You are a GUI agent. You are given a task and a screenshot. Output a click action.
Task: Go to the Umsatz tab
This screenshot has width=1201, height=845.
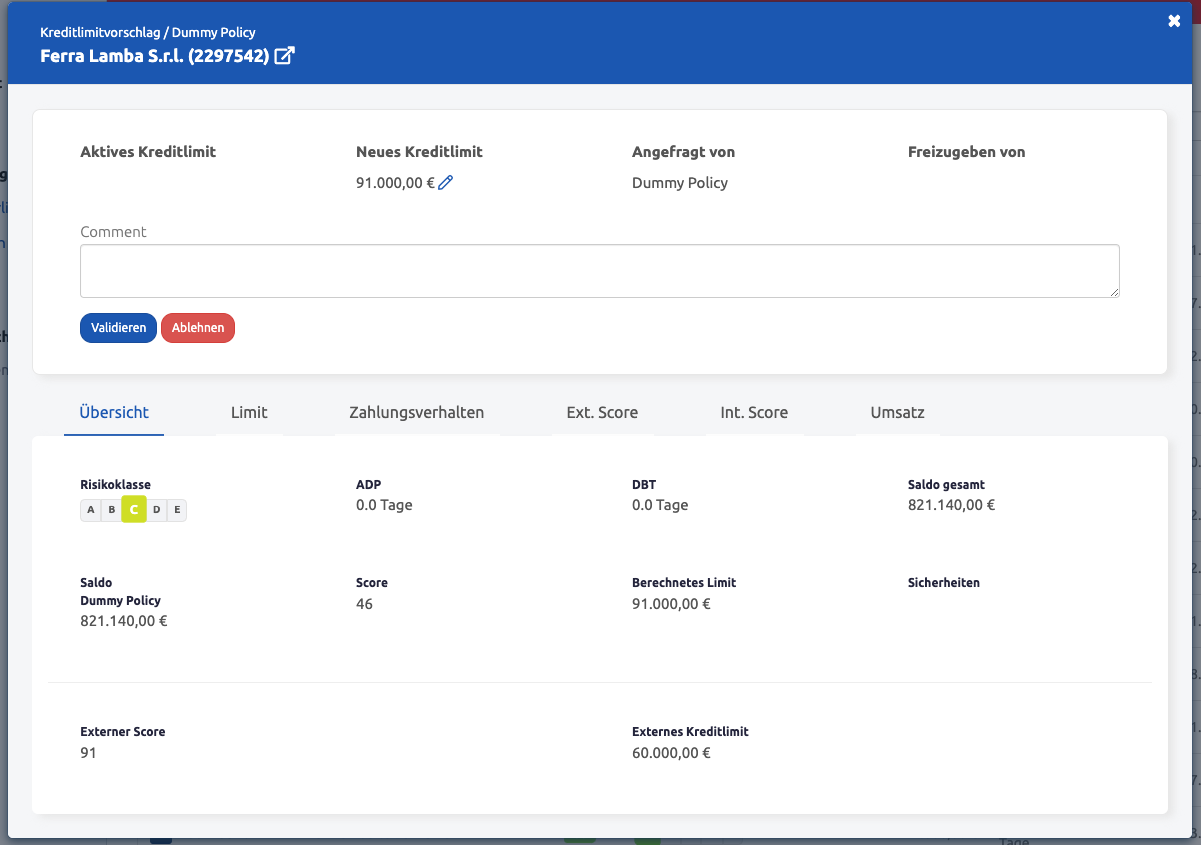(898, 412)
